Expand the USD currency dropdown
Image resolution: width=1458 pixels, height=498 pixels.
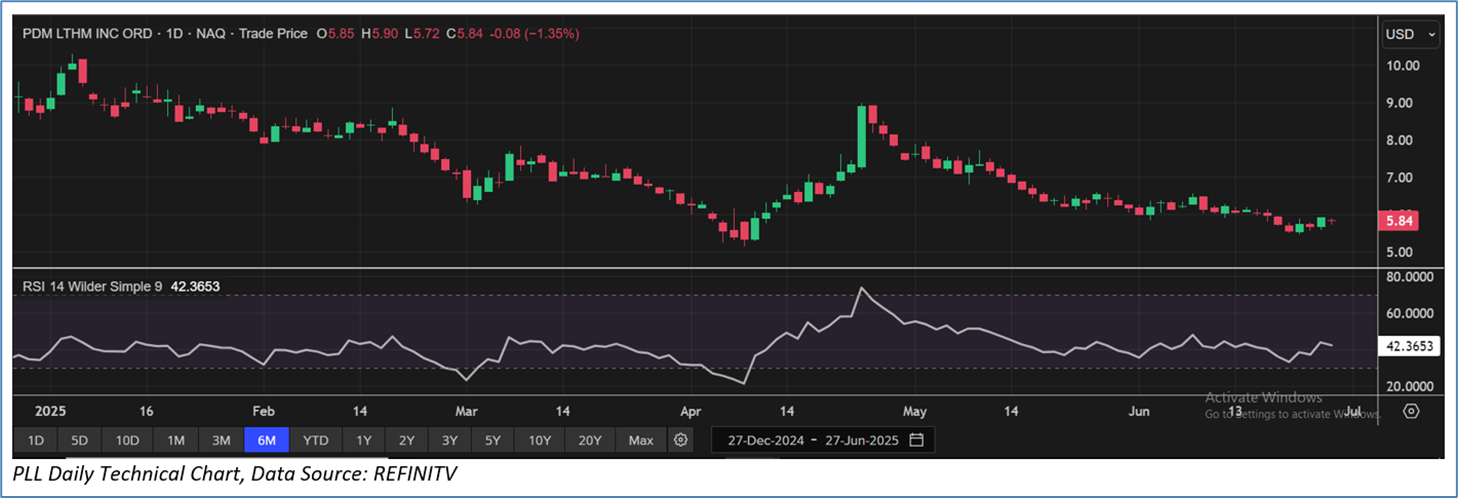tap(1410, 34)
